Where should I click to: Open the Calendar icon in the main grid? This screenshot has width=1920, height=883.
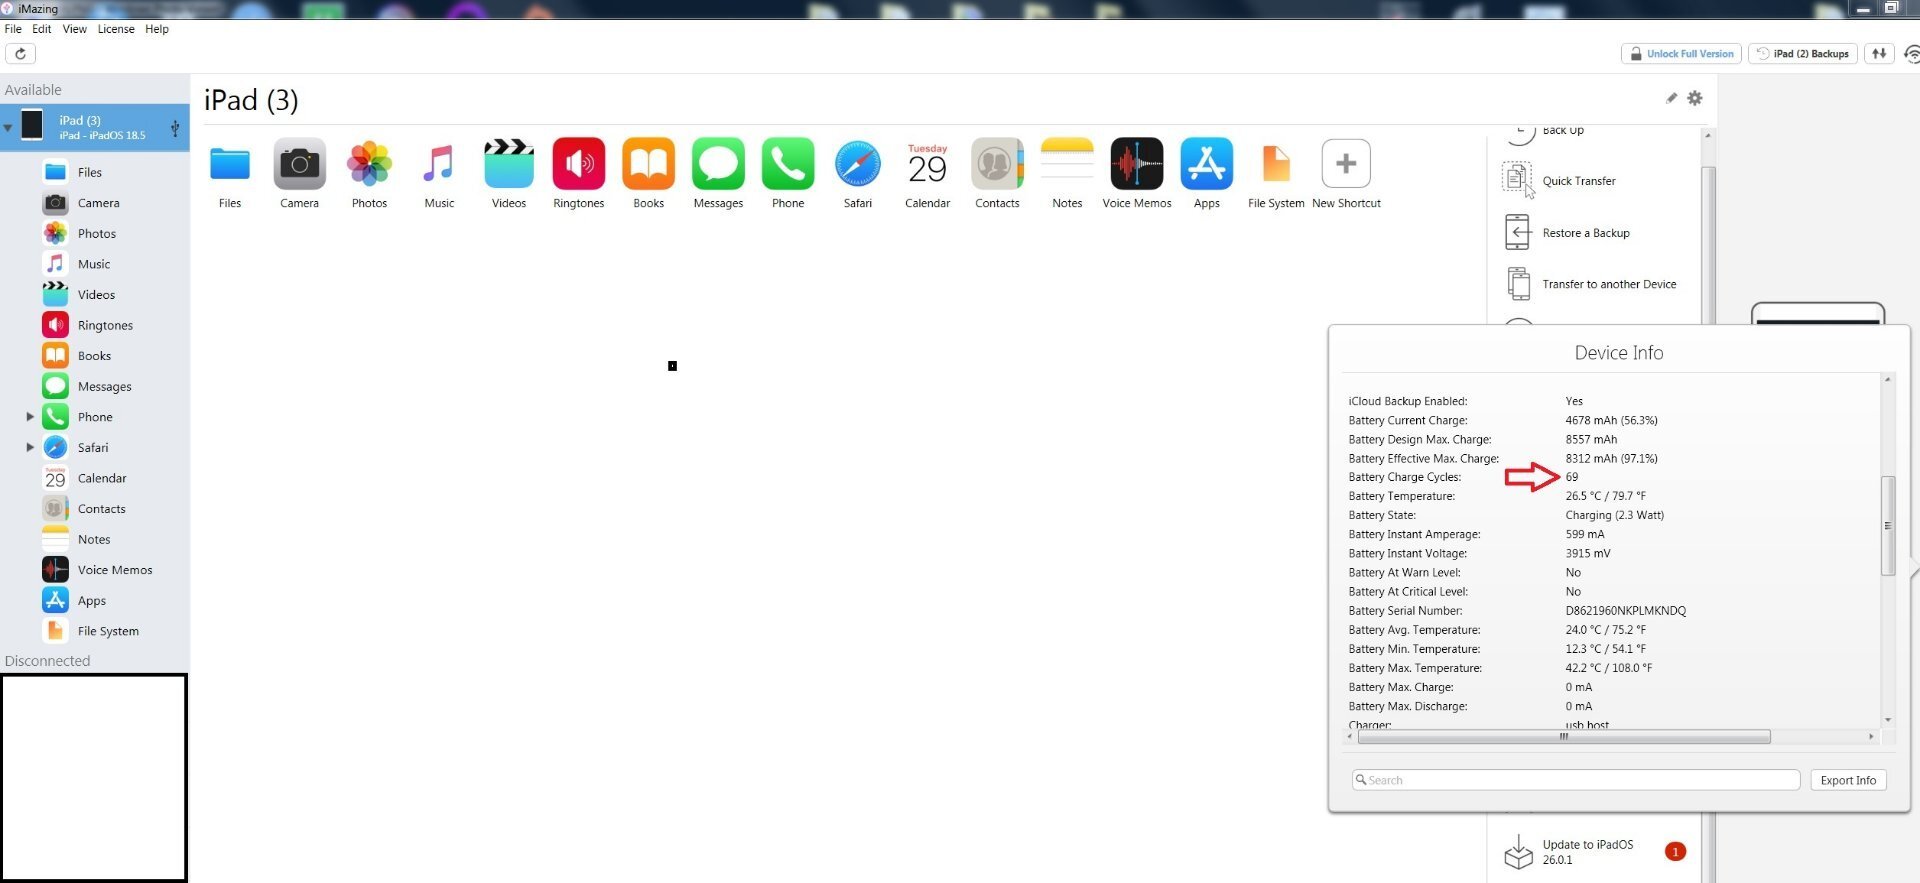coord(928,164)
